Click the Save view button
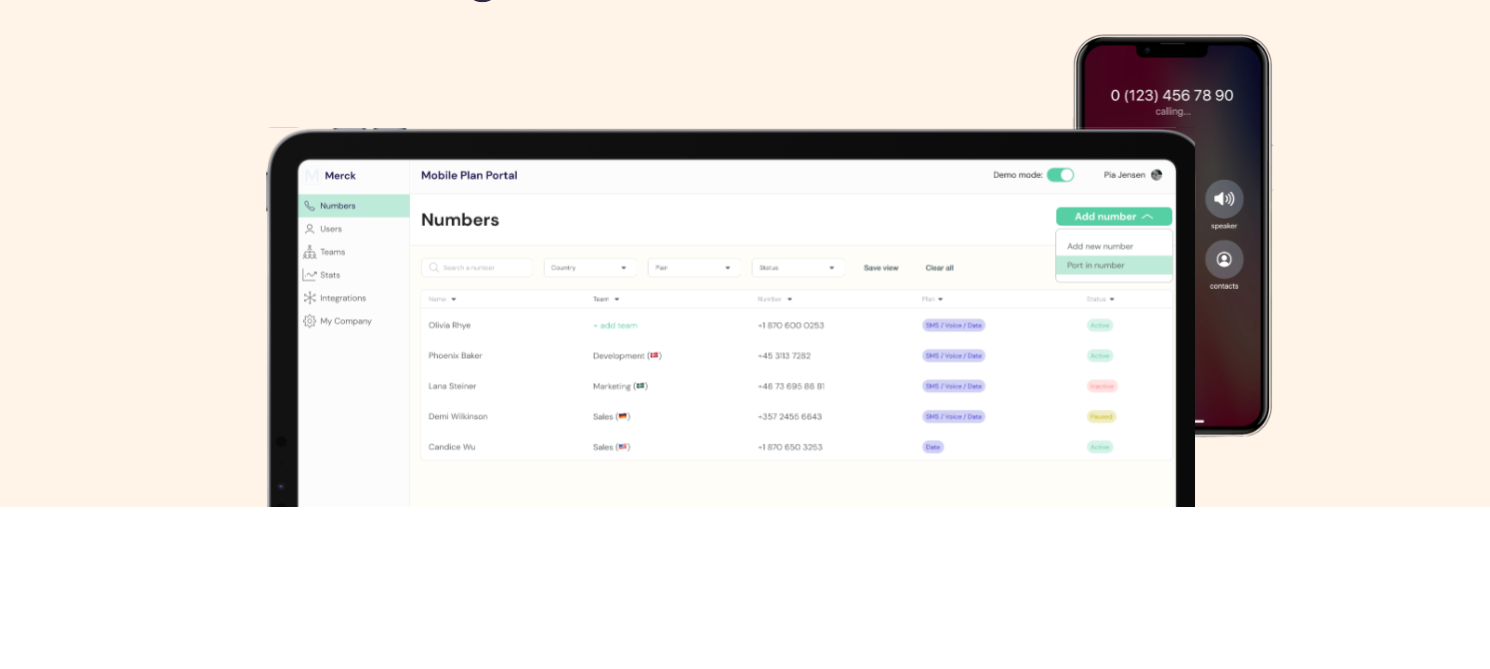 coord(881,267)
